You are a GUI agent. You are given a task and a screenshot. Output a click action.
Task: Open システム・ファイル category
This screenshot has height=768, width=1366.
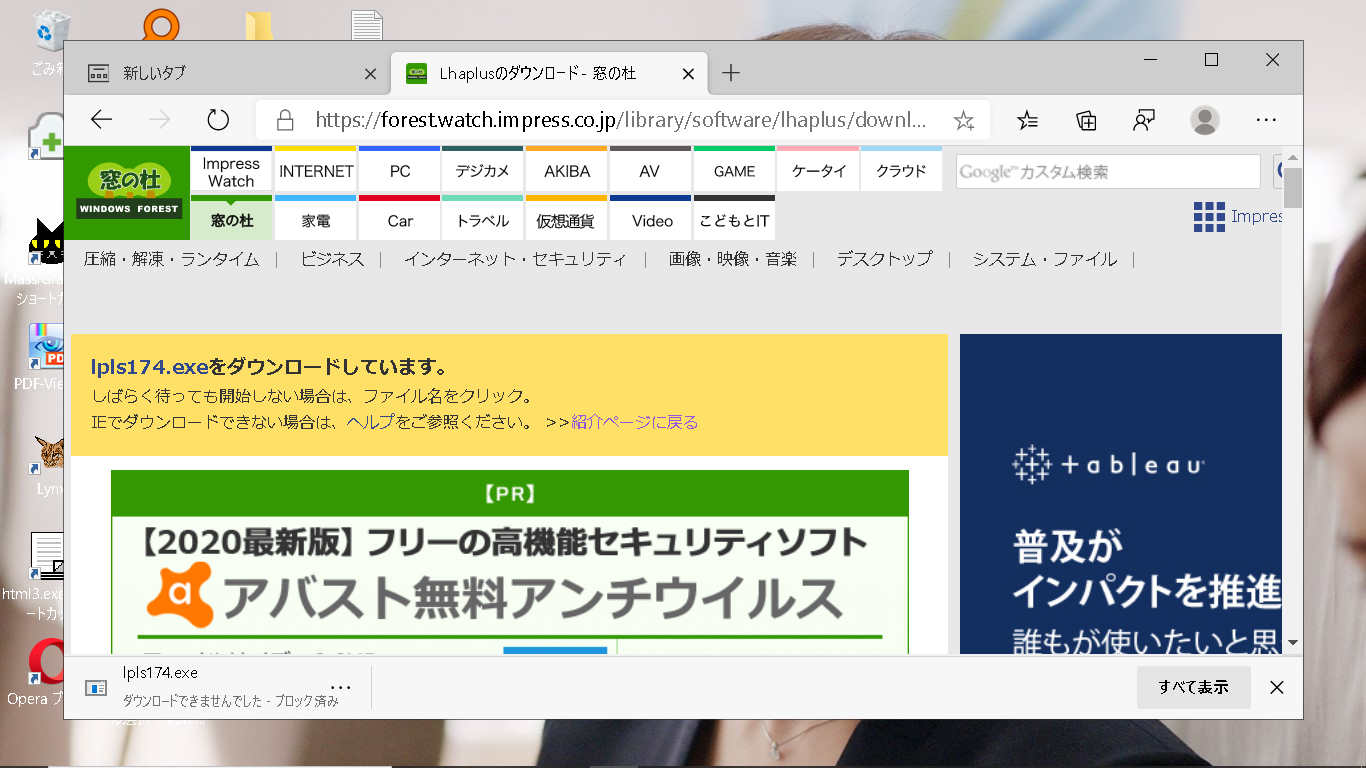1045,259
